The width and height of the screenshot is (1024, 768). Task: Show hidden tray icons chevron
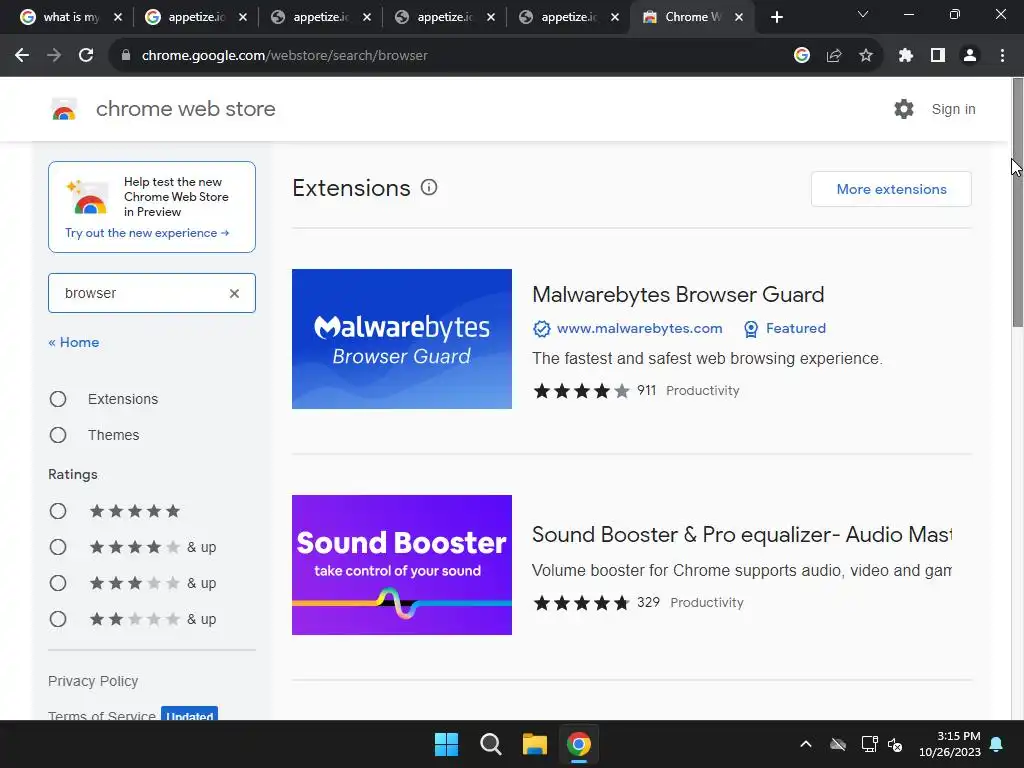[x=806, y=744]
